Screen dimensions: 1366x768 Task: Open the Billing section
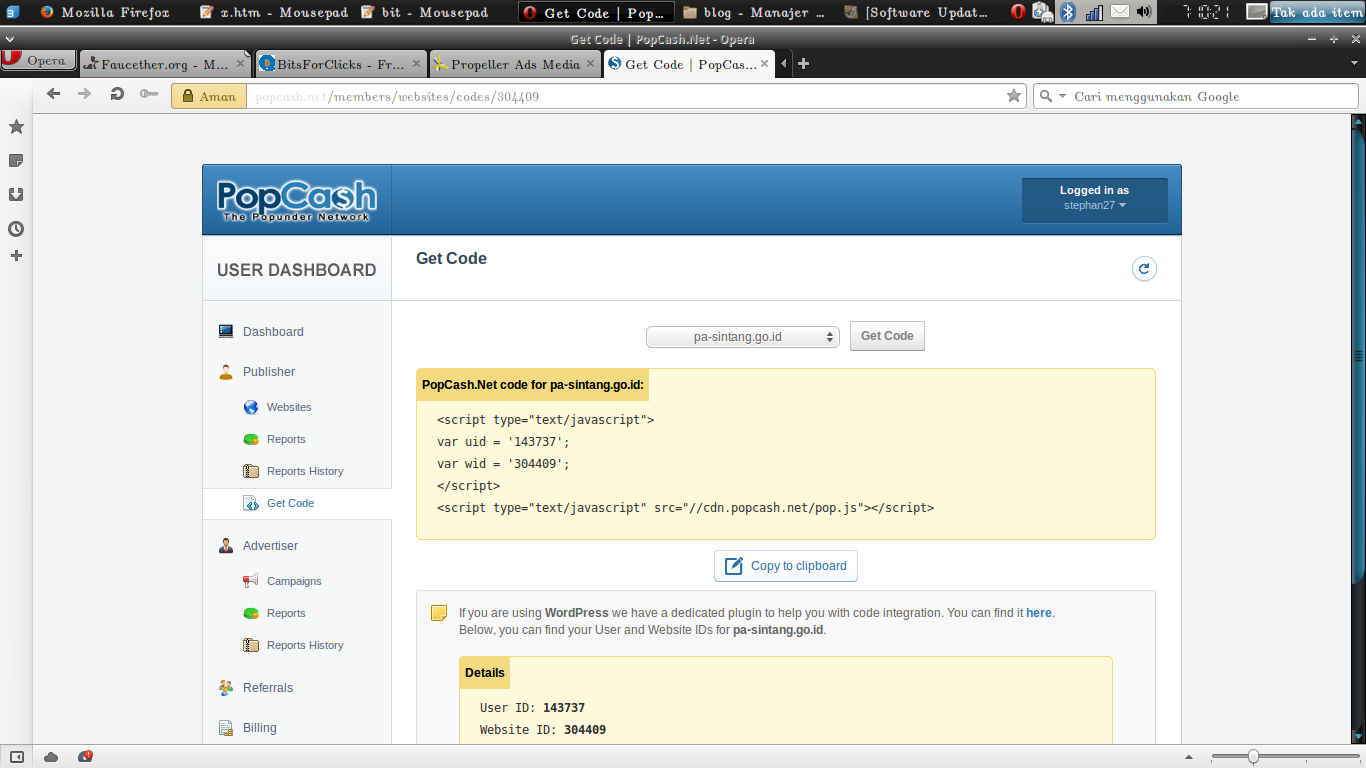tap(259, 728)
